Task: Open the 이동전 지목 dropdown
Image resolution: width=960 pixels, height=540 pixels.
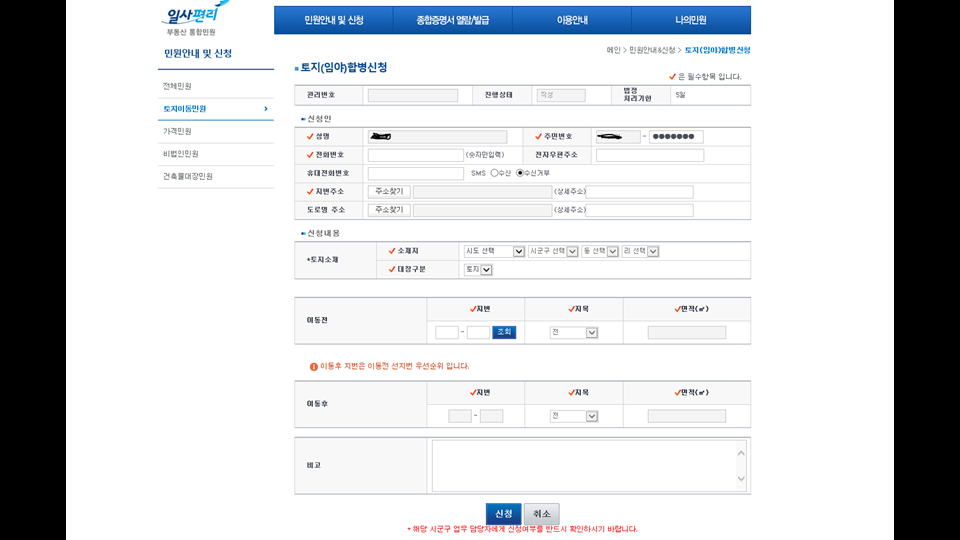Action: coord(574,332)
